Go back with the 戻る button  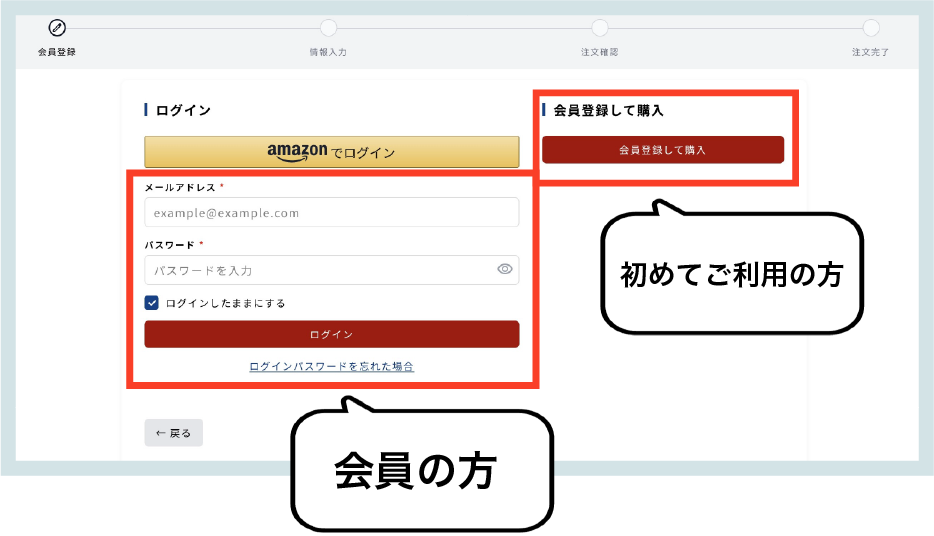click(x=173, y=433)
